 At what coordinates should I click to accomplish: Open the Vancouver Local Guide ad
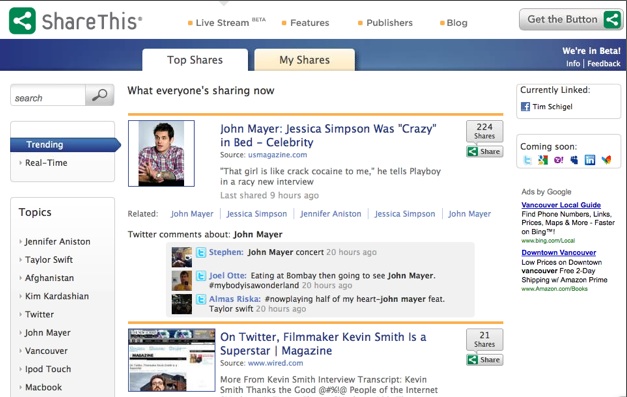click(x=561, y=205)
